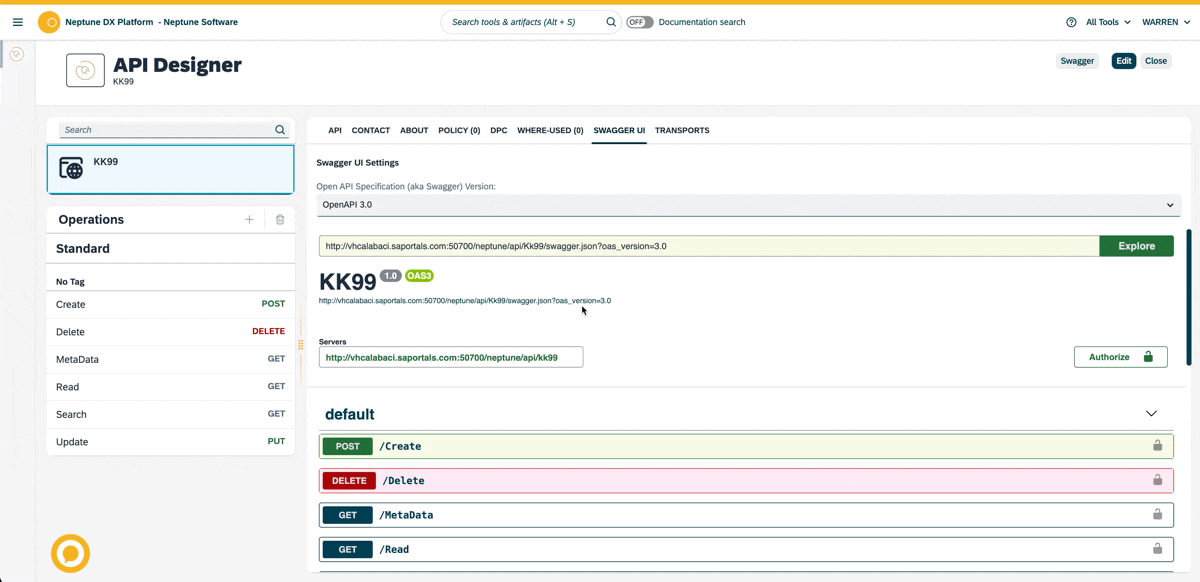Select the MetaData GET operation

(x=171, y=359)
